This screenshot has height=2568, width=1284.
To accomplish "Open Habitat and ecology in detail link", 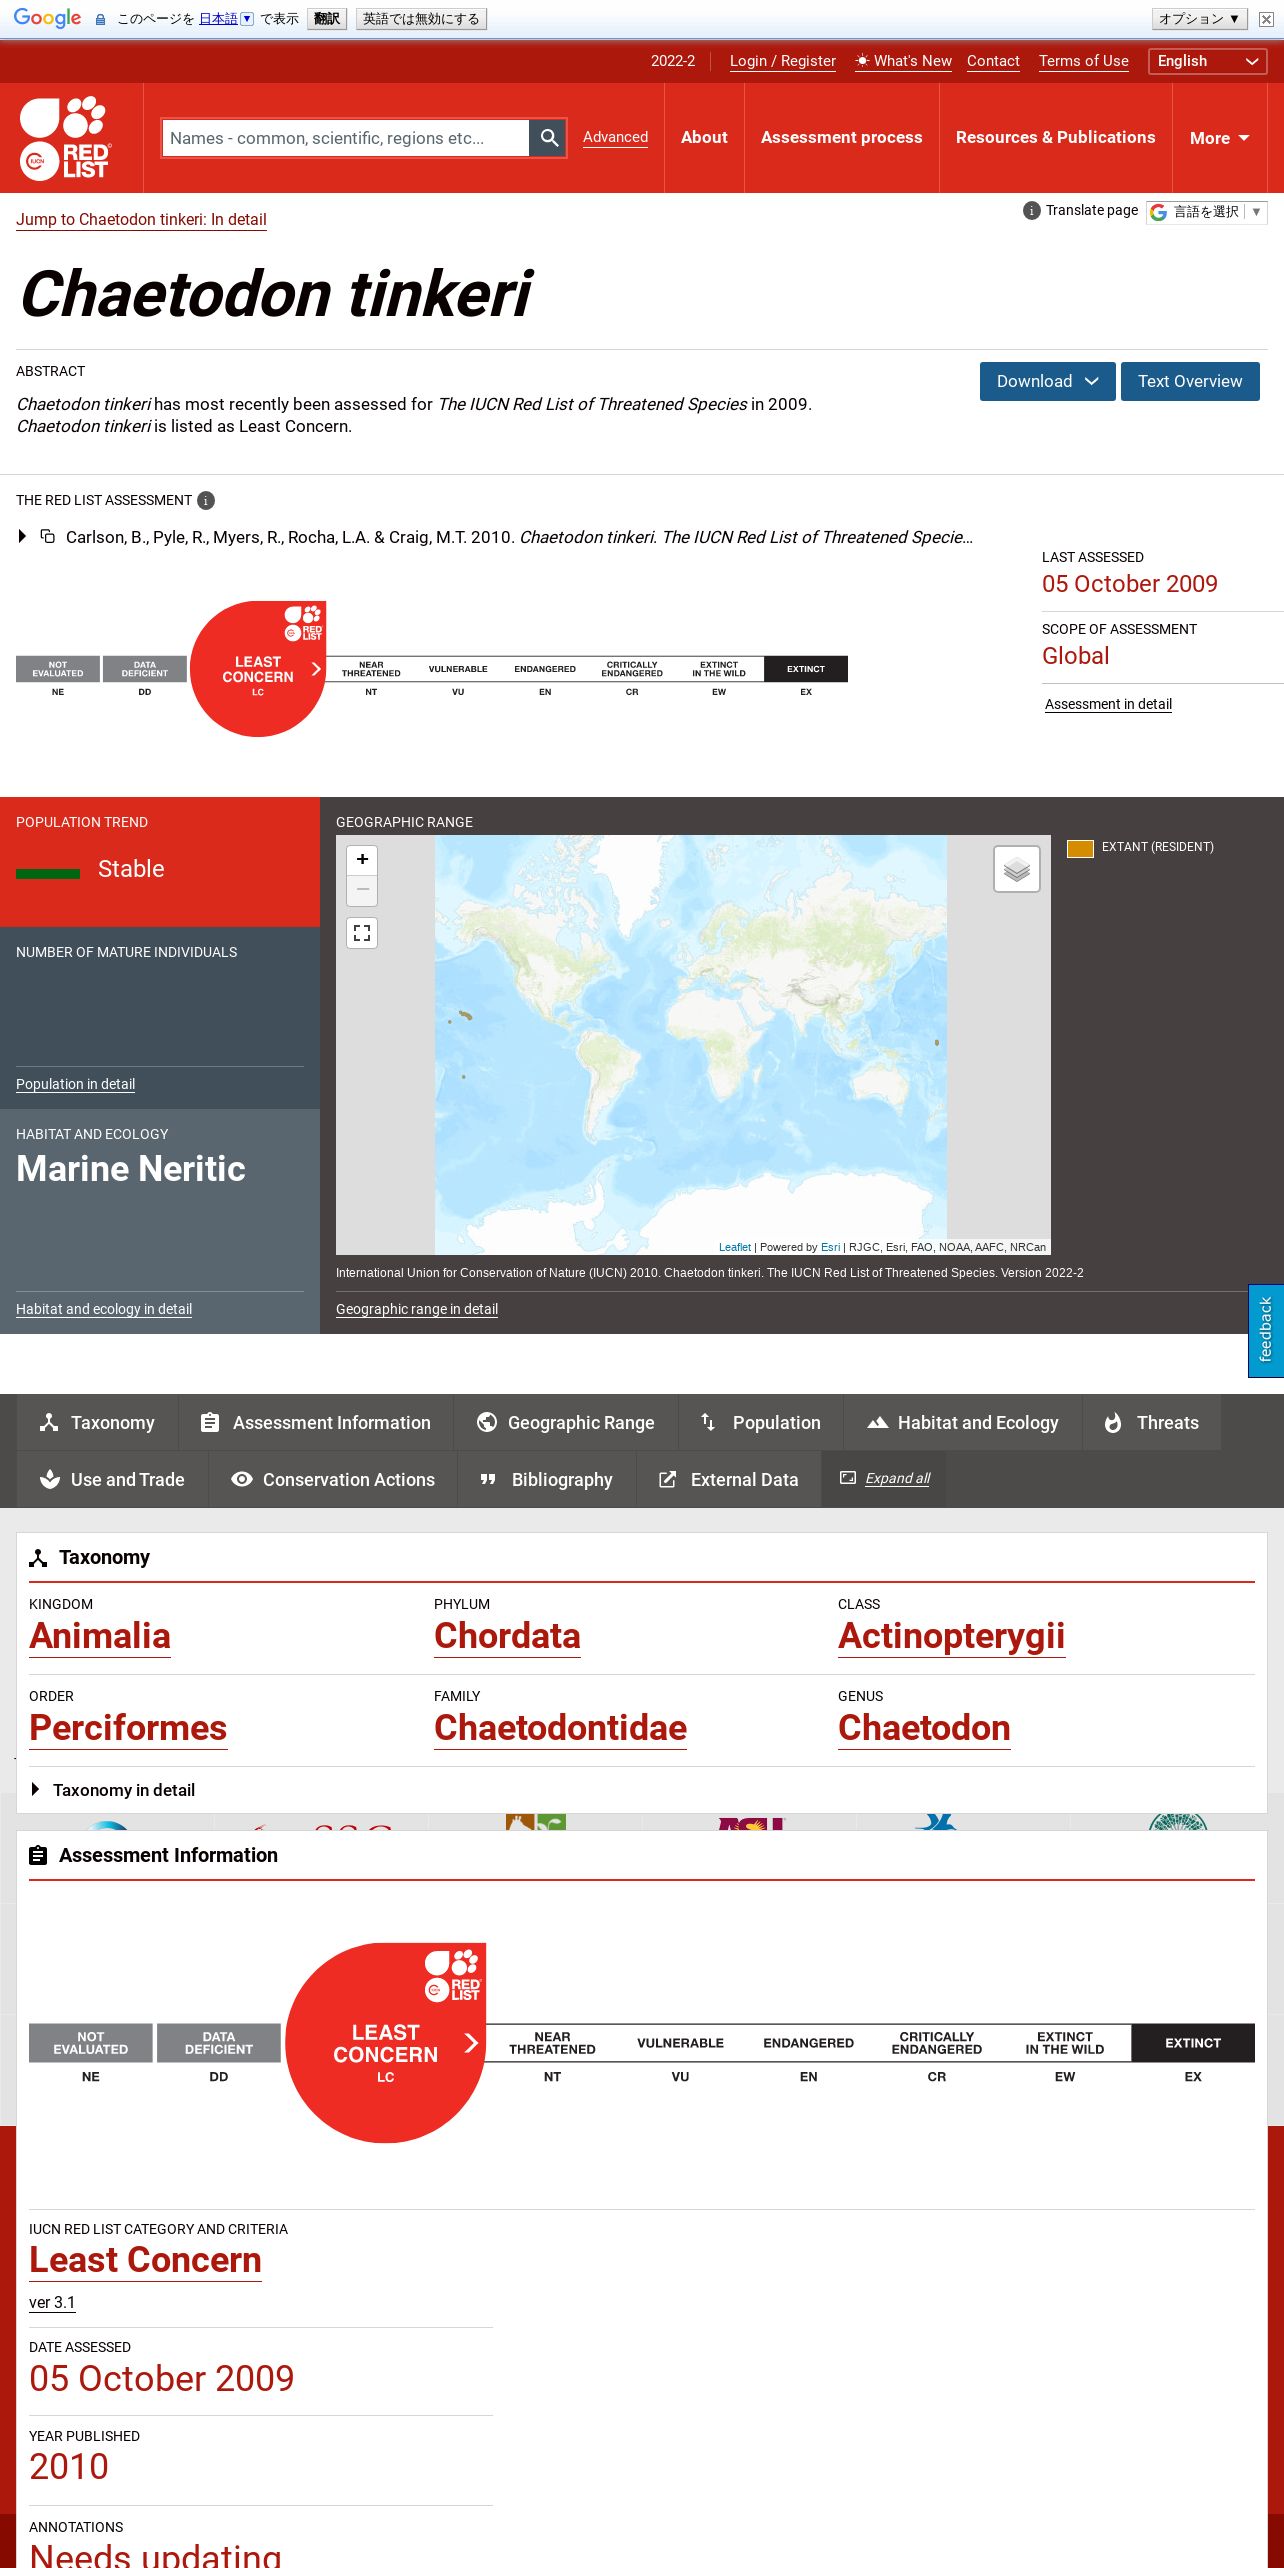I will pos(104,1310).
